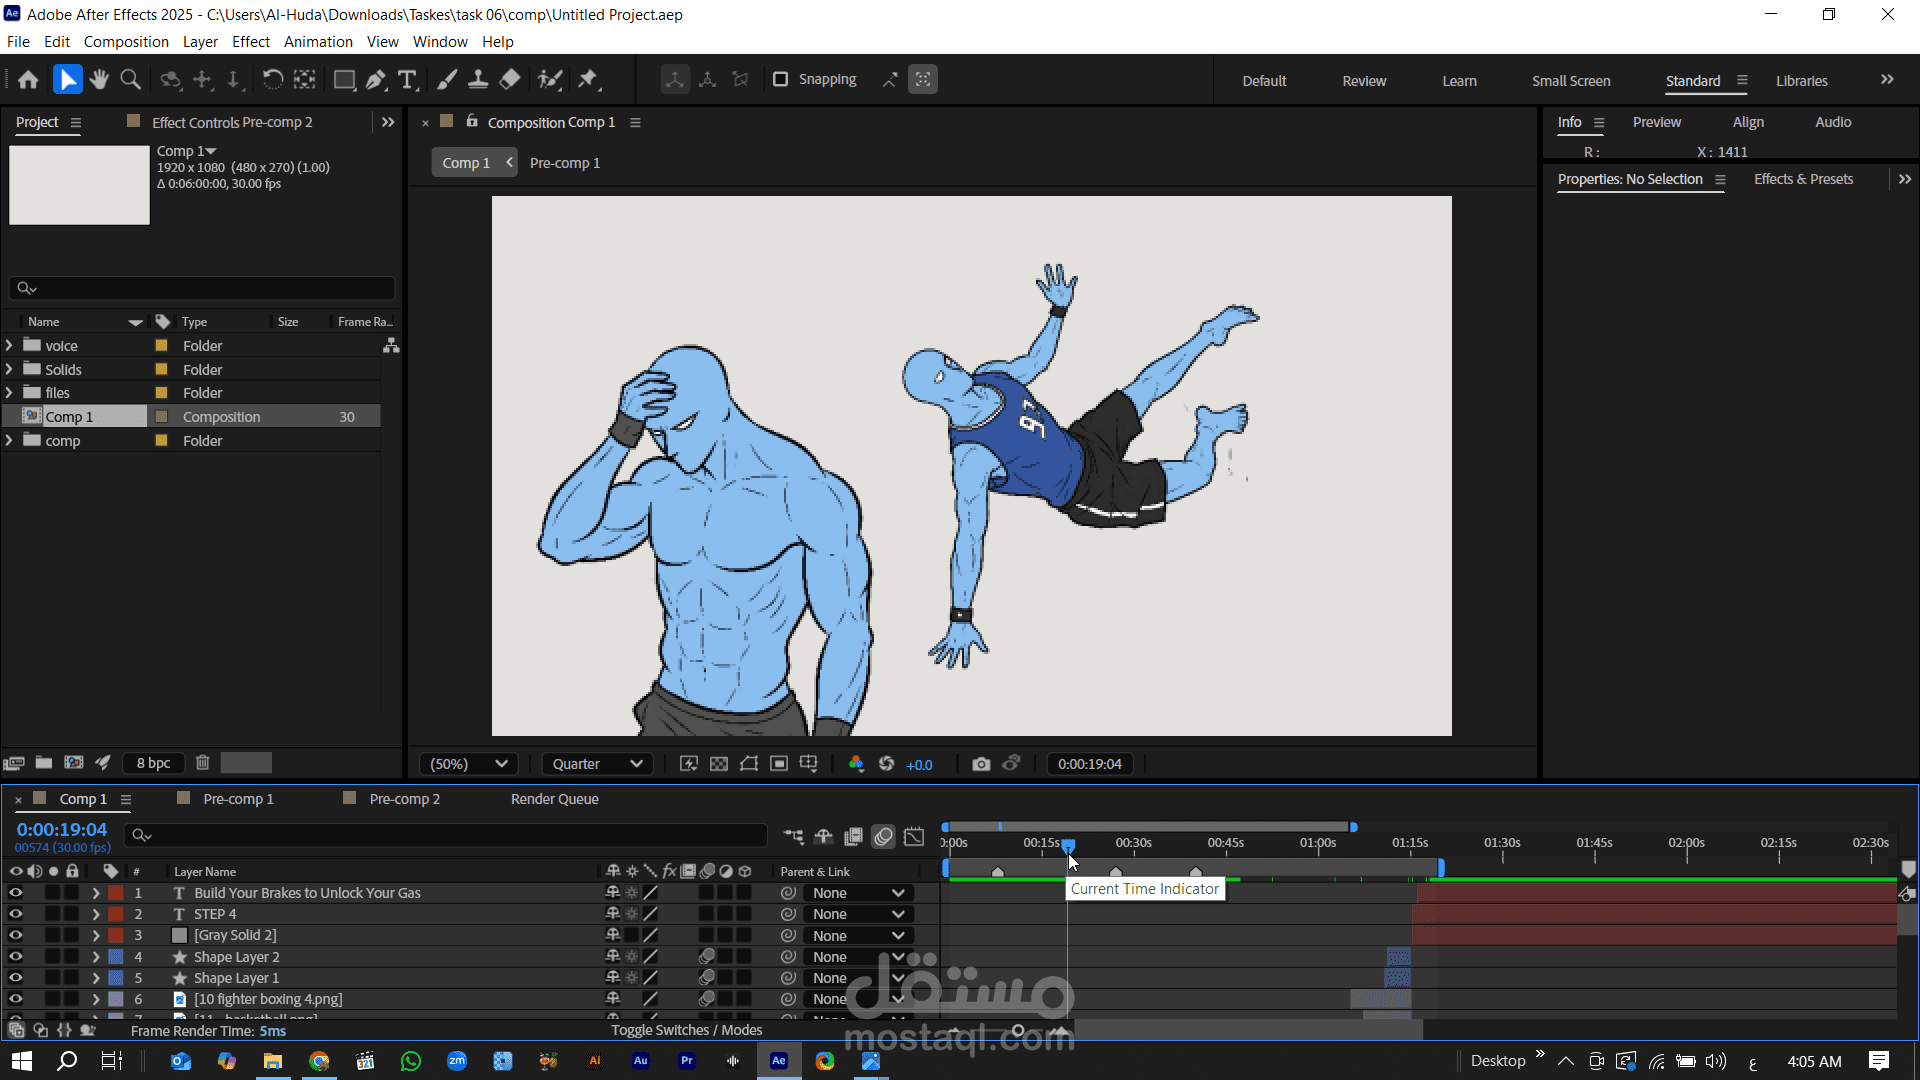The image size is (1920, 1080).
Task: Open the Render Queue tab
Action: pyautogui.click(x=555, y=799)
